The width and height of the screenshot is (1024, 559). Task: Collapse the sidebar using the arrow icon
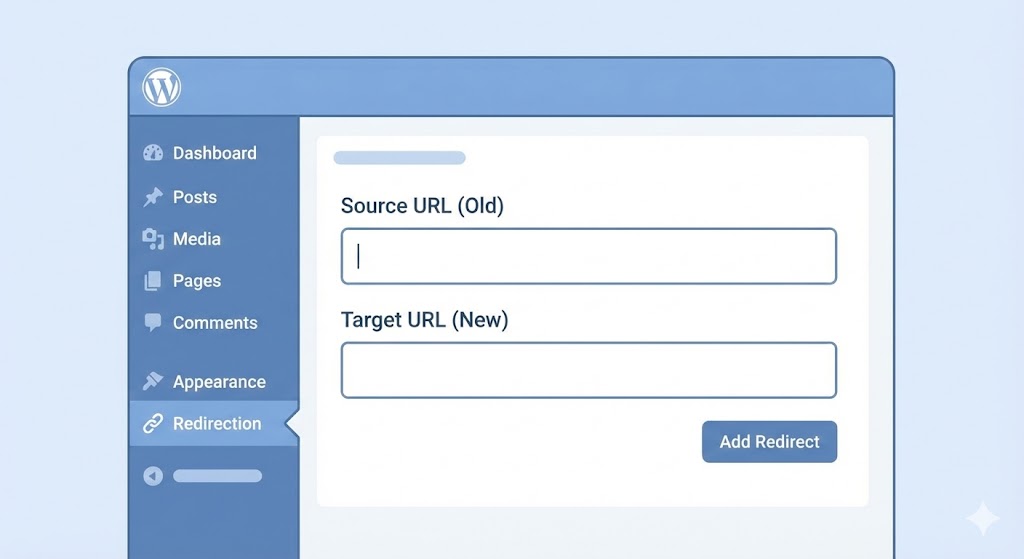tap(153, 476)
